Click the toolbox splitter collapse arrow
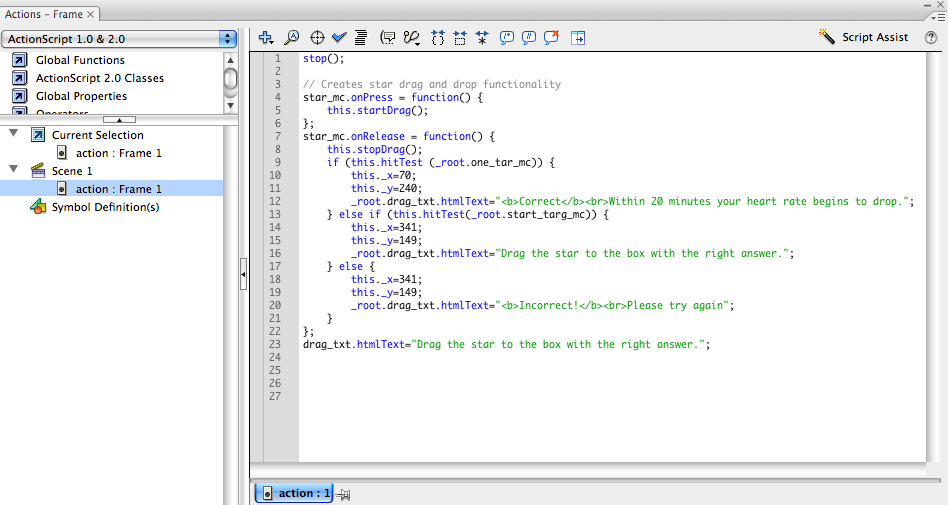The height and width of the screenshot is (505, 948). (x=119, y=120)
